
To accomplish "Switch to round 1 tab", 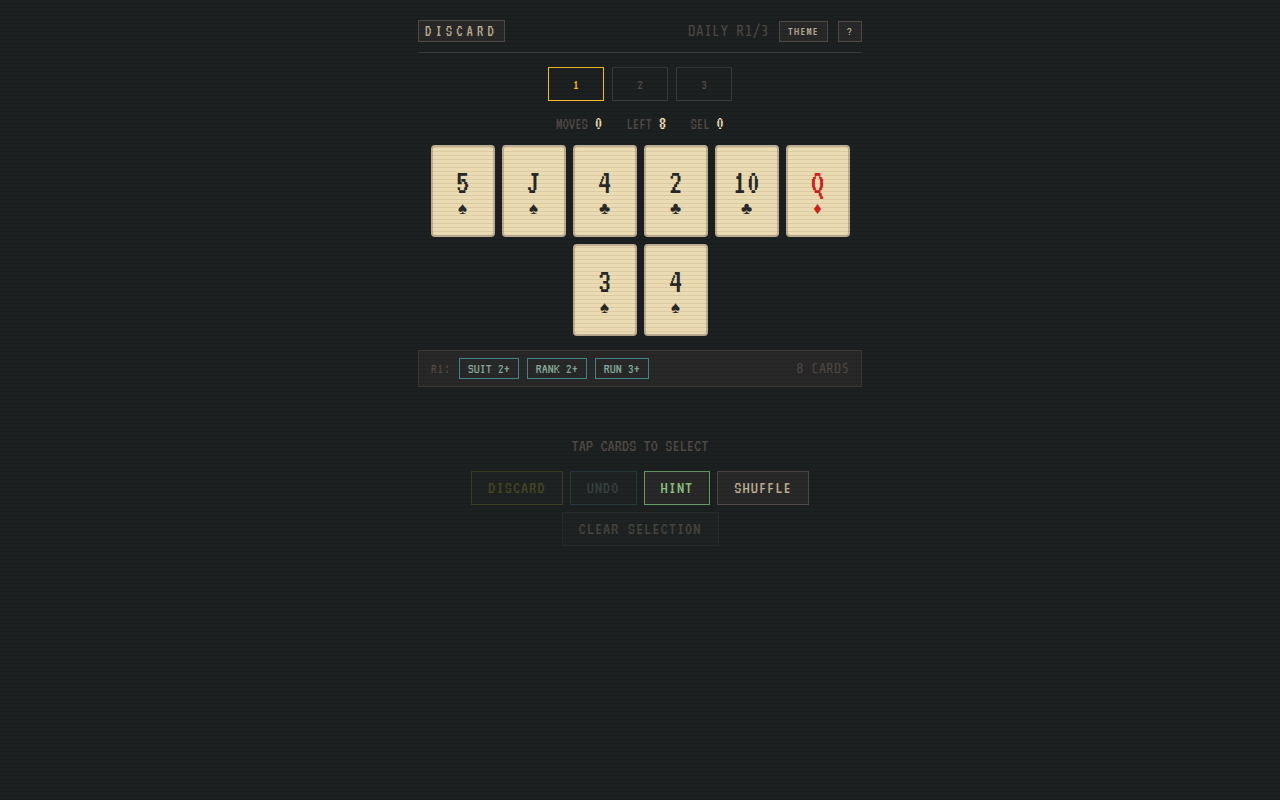I will click(576, 84).
